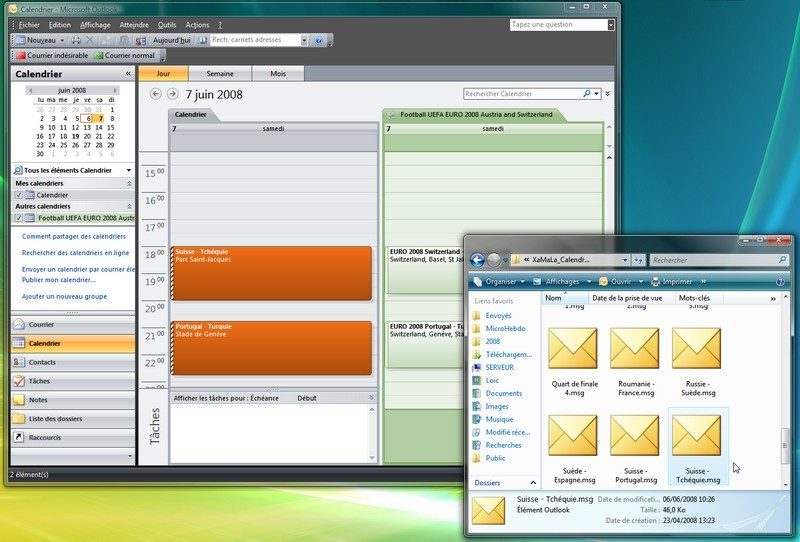The width and height of the screenshot is (800, 542).
Task: Click the Explorer back navigation button
Action: (477, 260)
